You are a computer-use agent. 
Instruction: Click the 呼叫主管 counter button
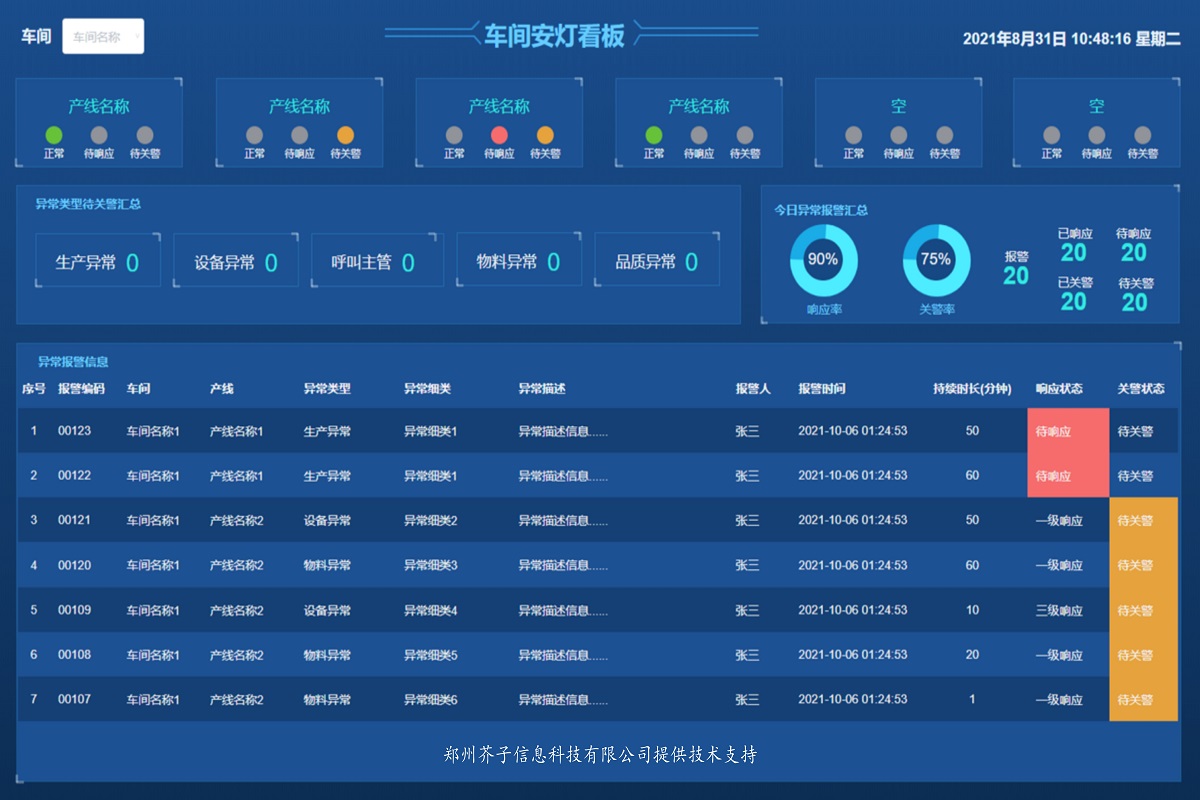pyautogui.click(x=376, y=259)
